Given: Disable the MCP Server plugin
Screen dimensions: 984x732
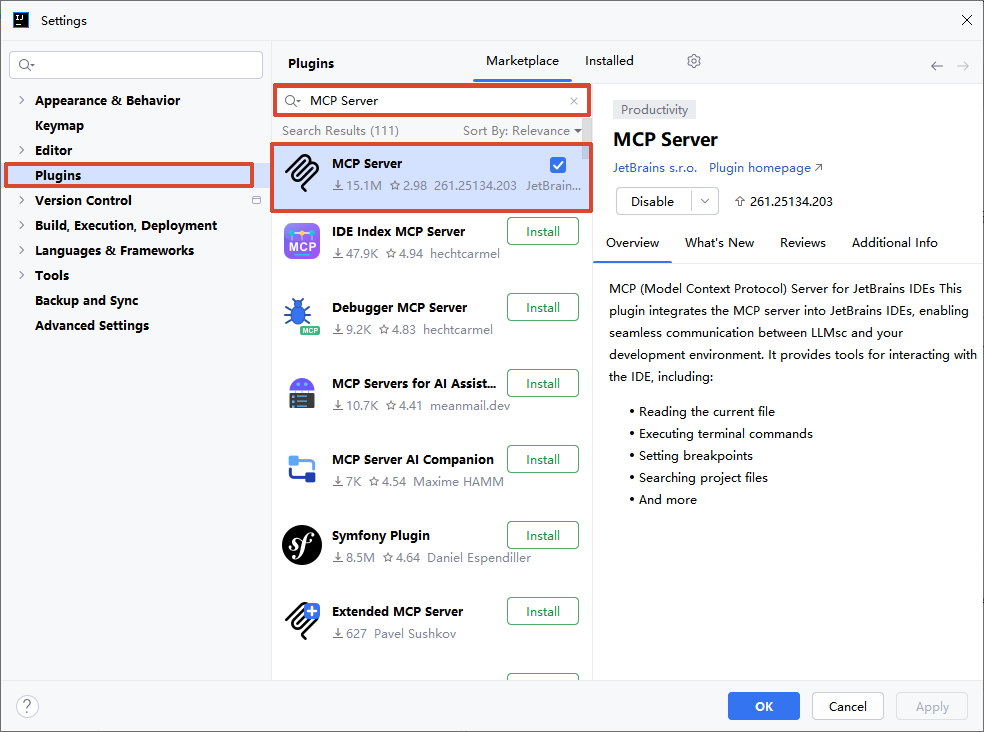Looking at the screenshot, I should [x=653, y=202].
